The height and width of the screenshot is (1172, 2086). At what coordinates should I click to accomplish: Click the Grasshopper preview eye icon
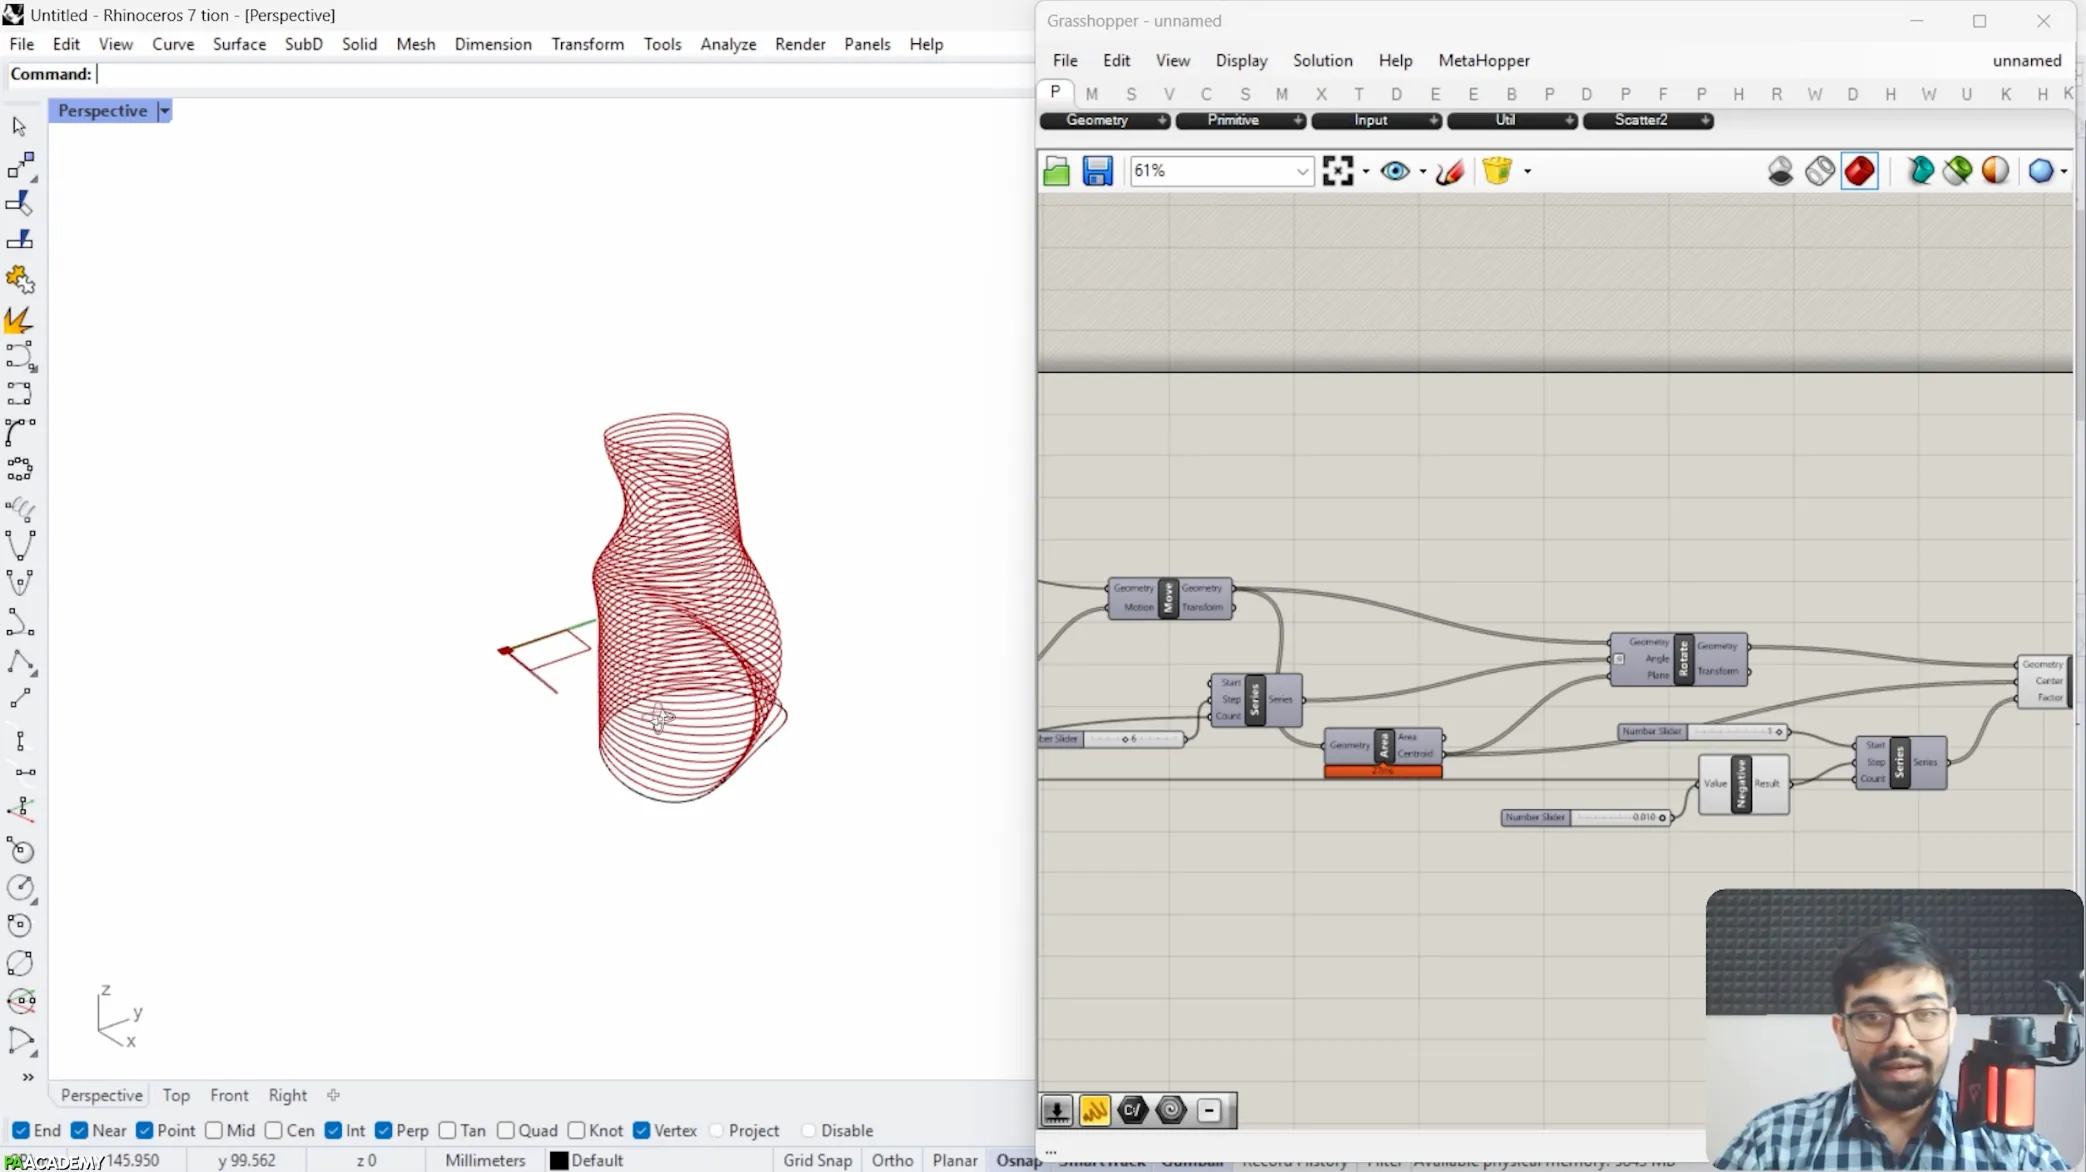(x=1394, y=171)
